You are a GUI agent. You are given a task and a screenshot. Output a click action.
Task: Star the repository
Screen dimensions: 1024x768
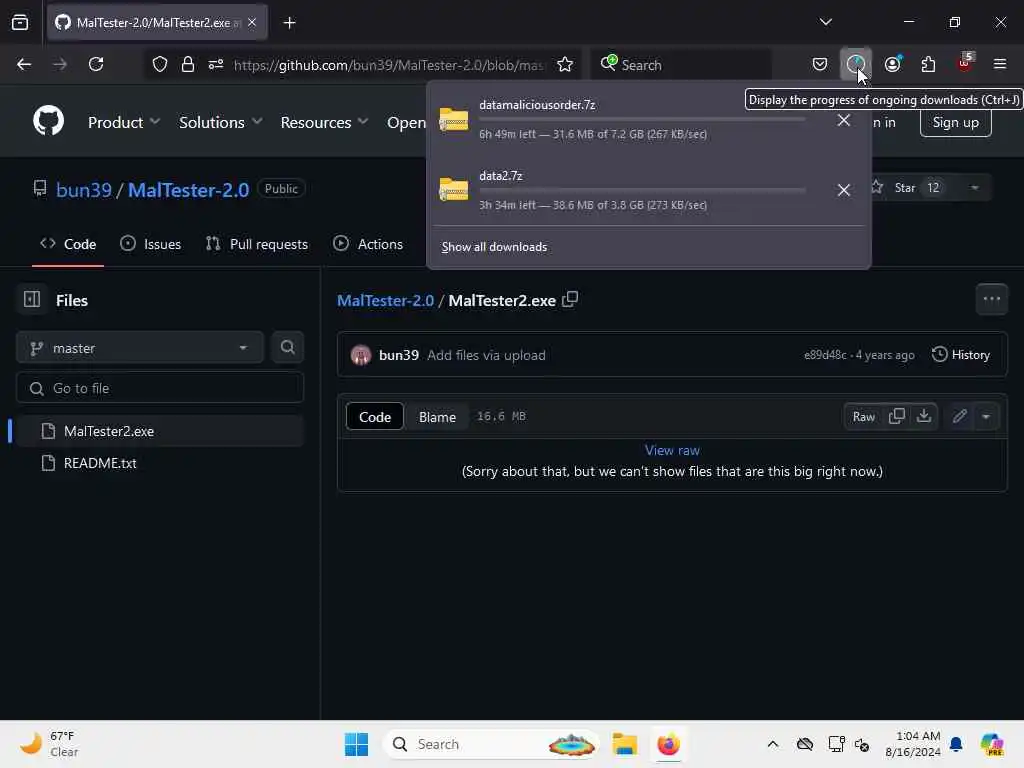pos(906,187)
